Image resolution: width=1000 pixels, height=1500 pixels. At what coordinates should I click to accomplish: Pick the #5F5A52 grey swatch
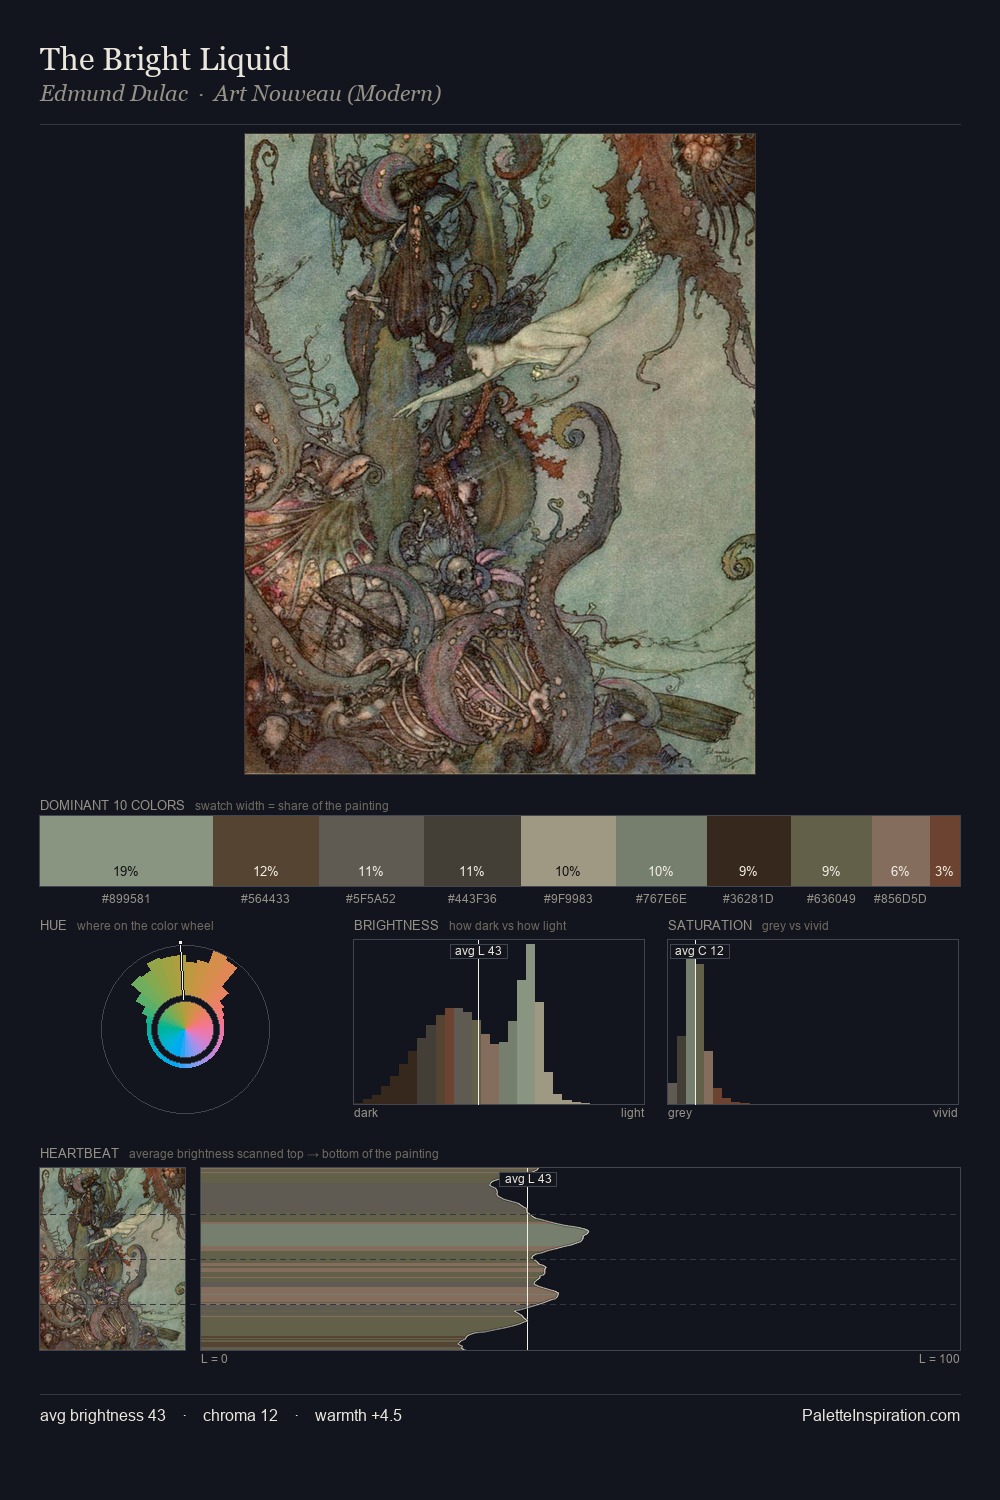point(371,851)
